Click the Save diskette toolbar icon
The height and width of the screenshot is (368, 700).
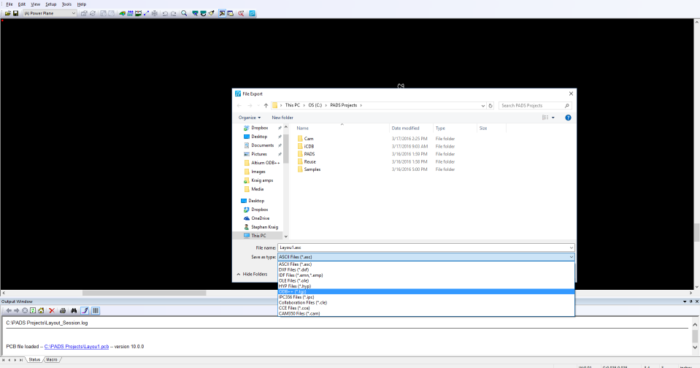click(x=16, y=13)
